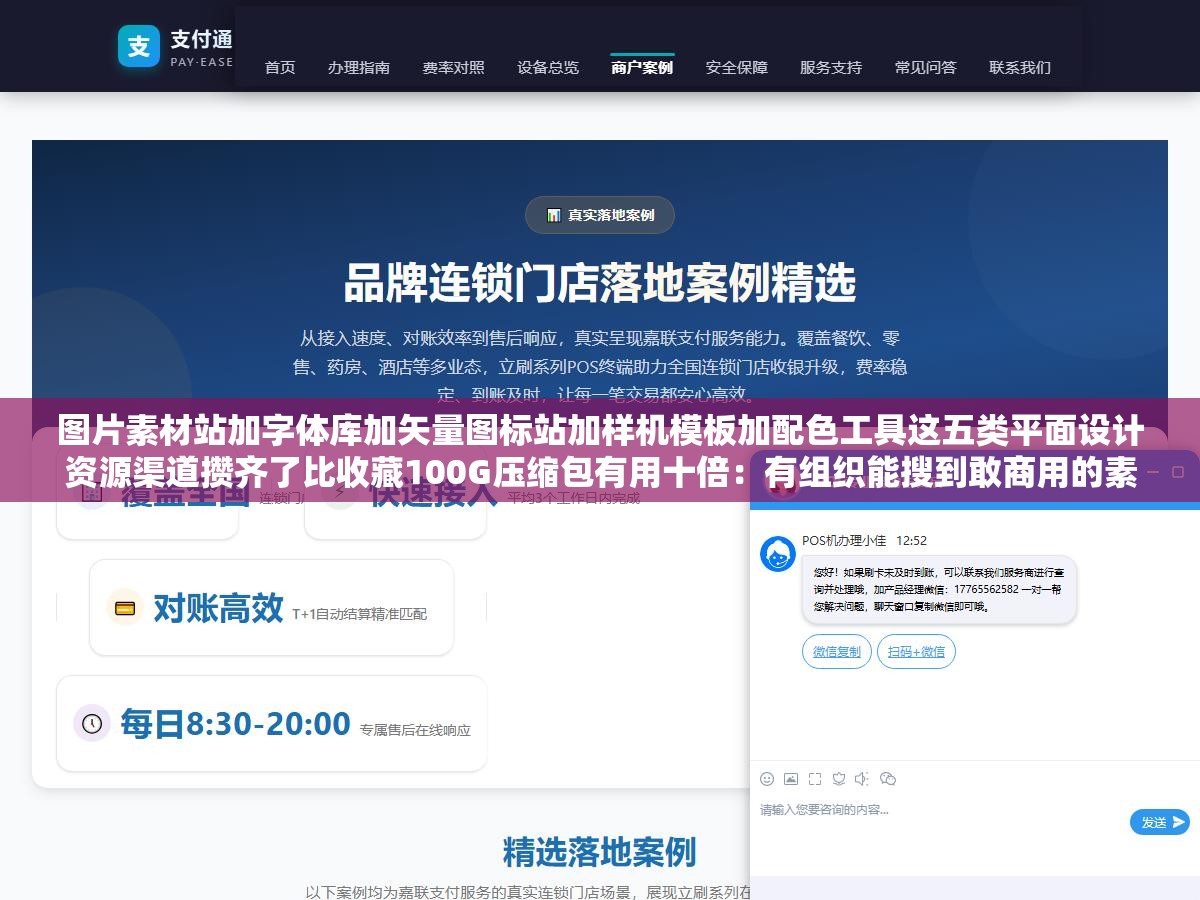Click the T+1自动结算精准匹配 text
This screenshot has width=1200, height=900.
click(x=359, y=614)
